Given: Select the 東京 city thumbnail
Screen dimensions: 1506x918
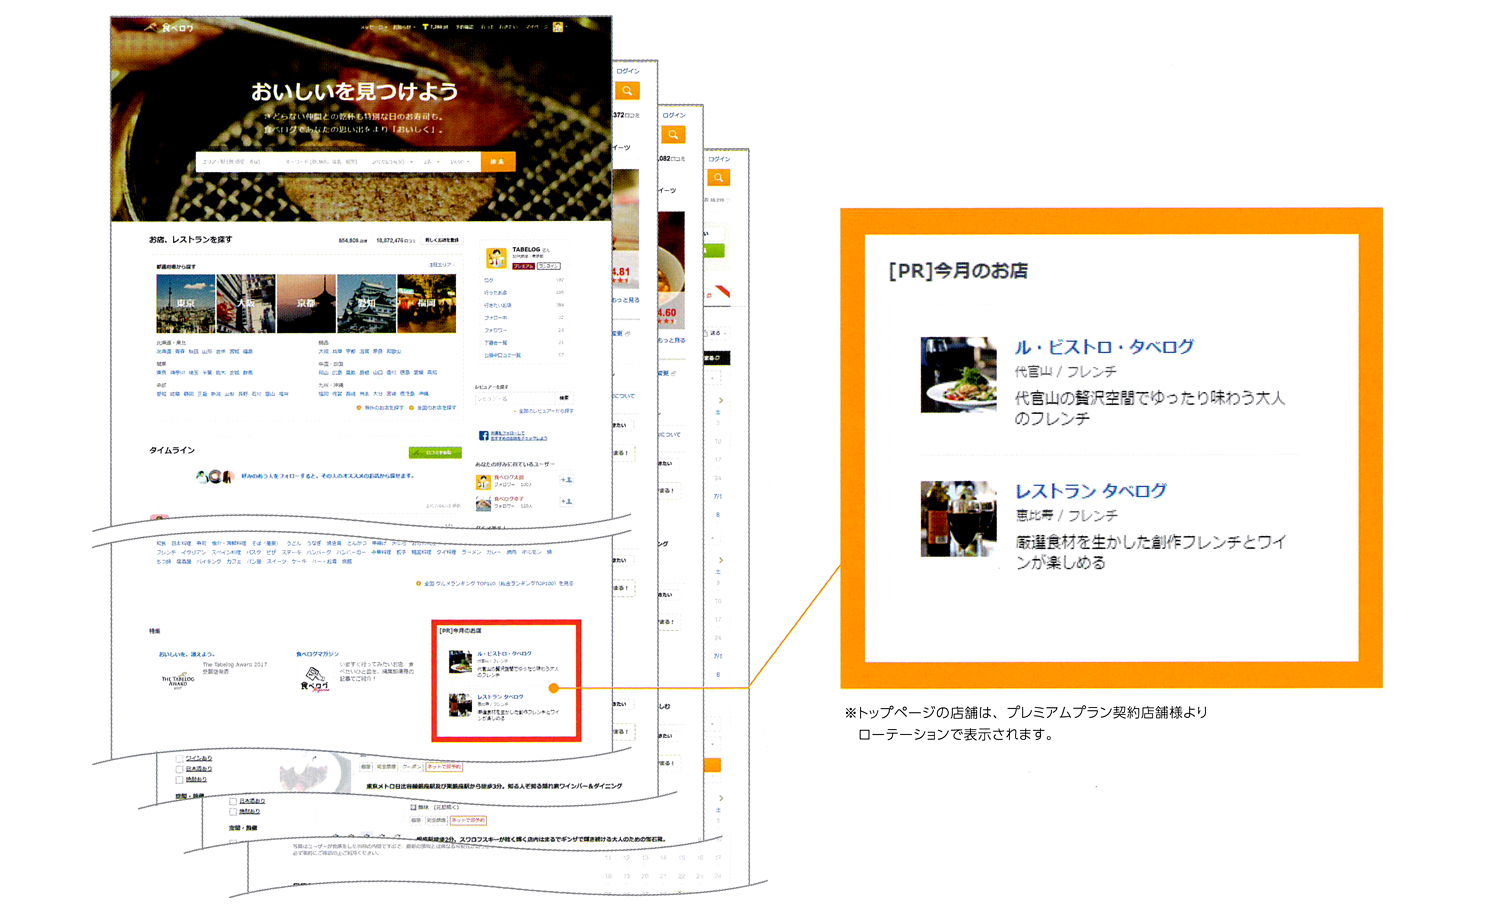Looking at the screenshot, I should point(186,304).
